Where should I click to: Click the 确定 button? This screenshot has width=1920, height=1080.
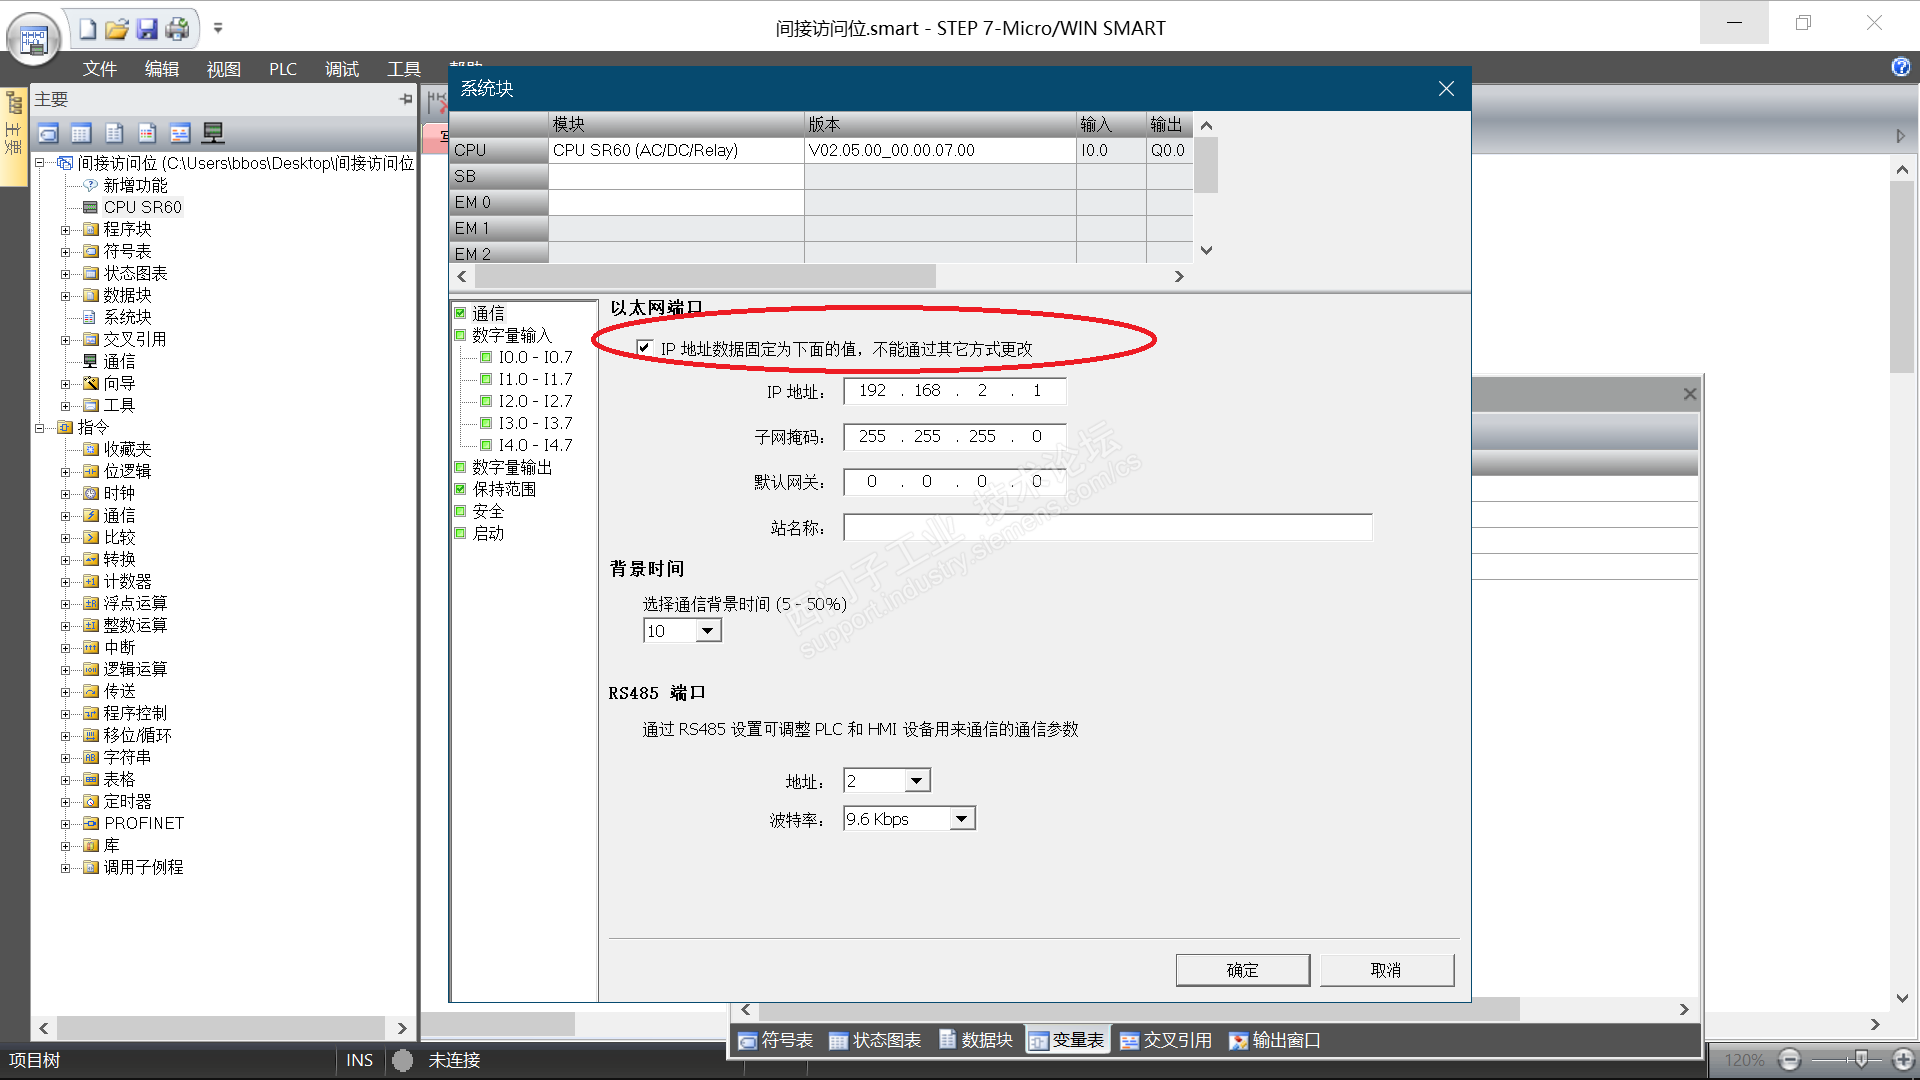[x=1242, y=970]
